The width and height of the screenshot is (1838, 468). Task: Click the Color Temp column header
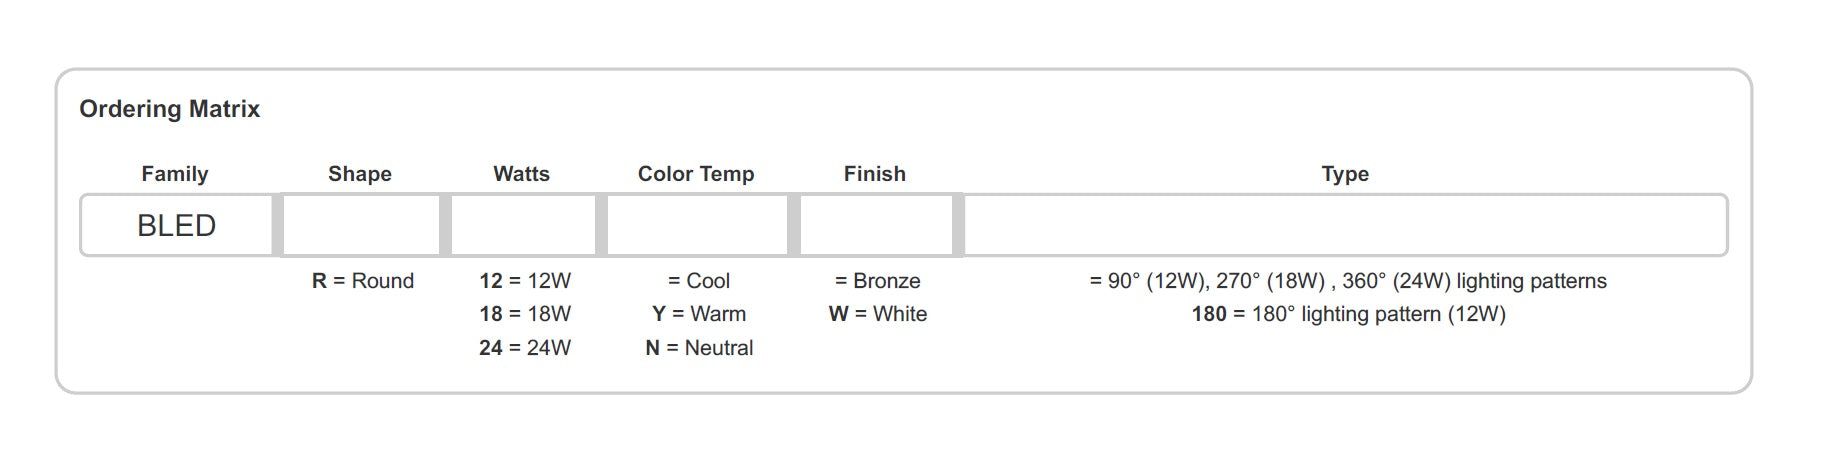point(696,174)
